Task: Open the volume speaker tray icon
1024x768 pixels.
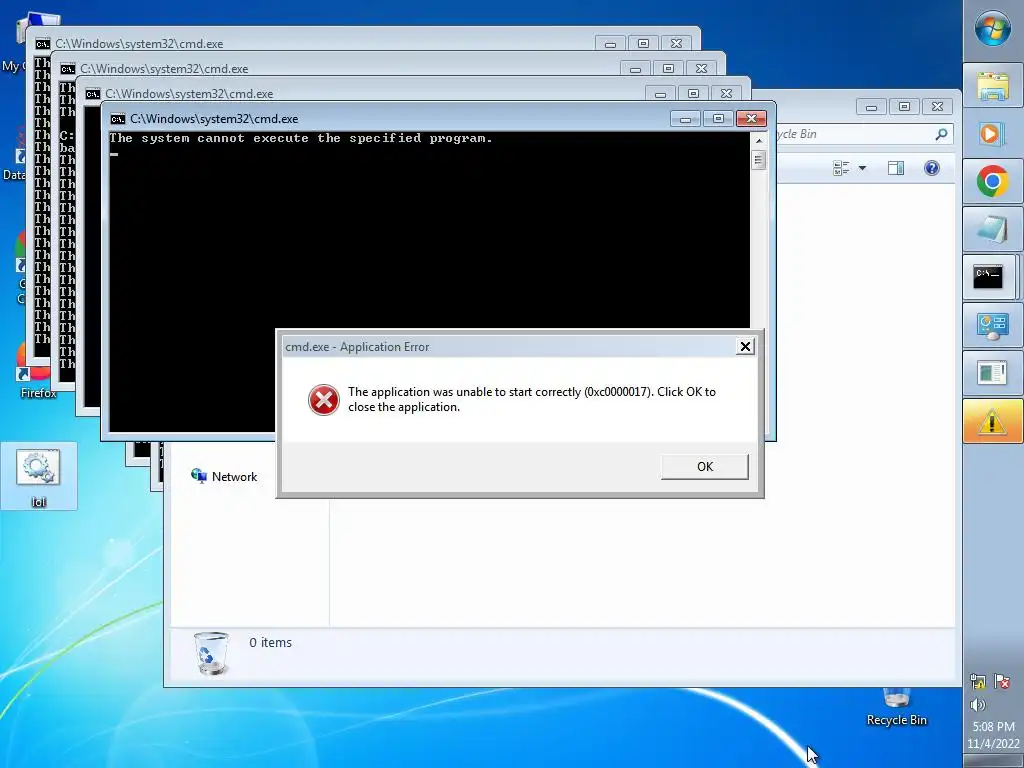Action: (x=978, y=705)
